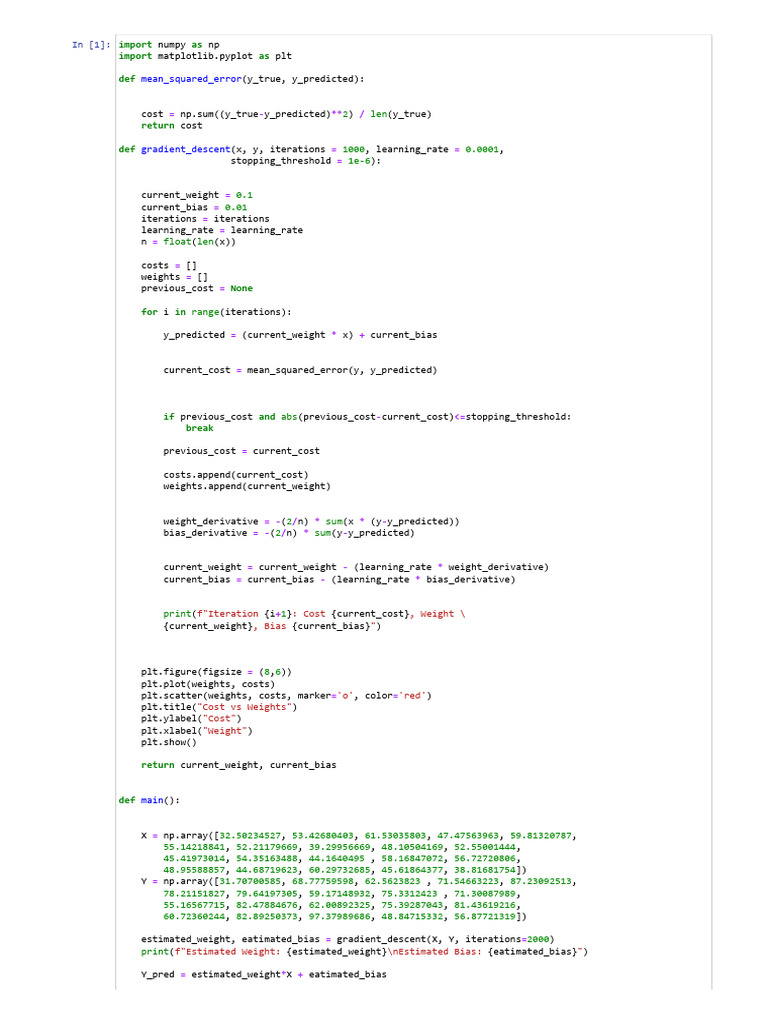The image size is (768, 1024).
Task: Click the current_weight = 0.1 line
Action: pos(197,195)
